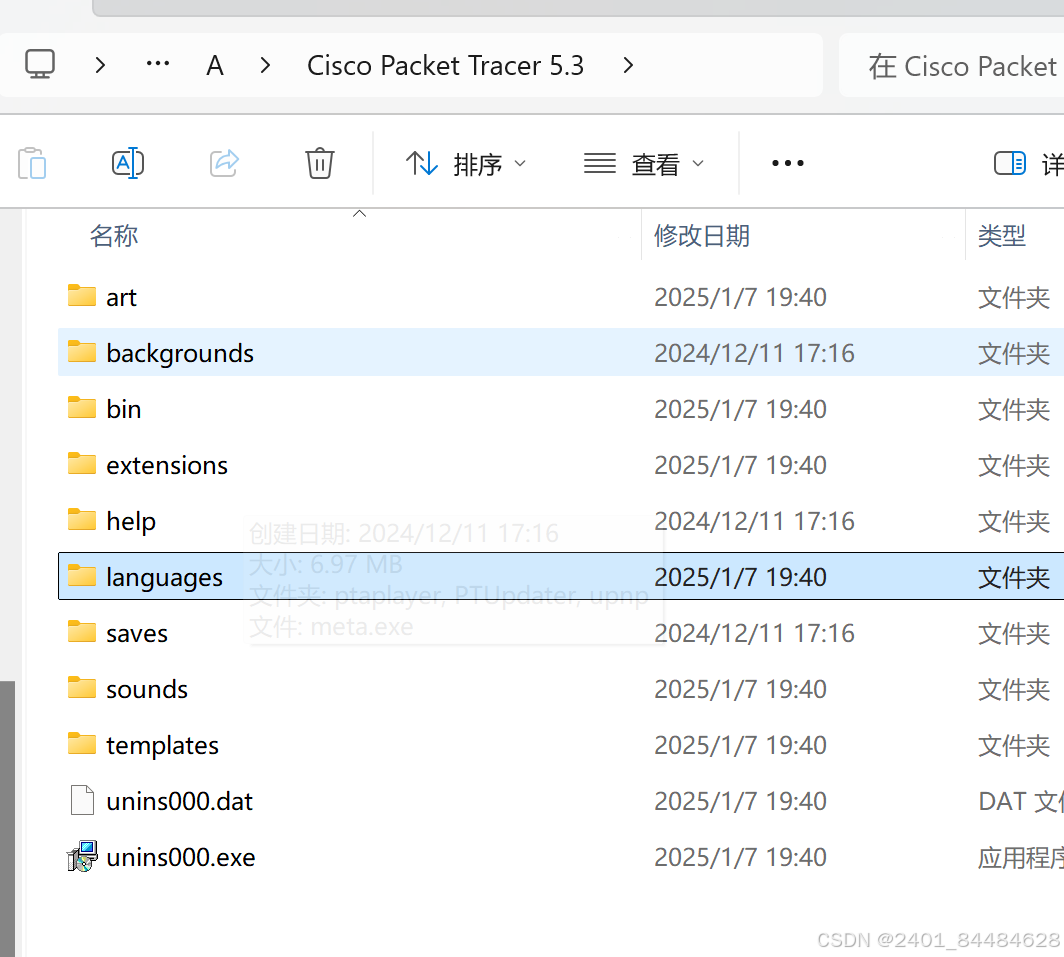Click the DAT file type cell
This screenshot has height=957, width=1064.
pos(1021,802)
